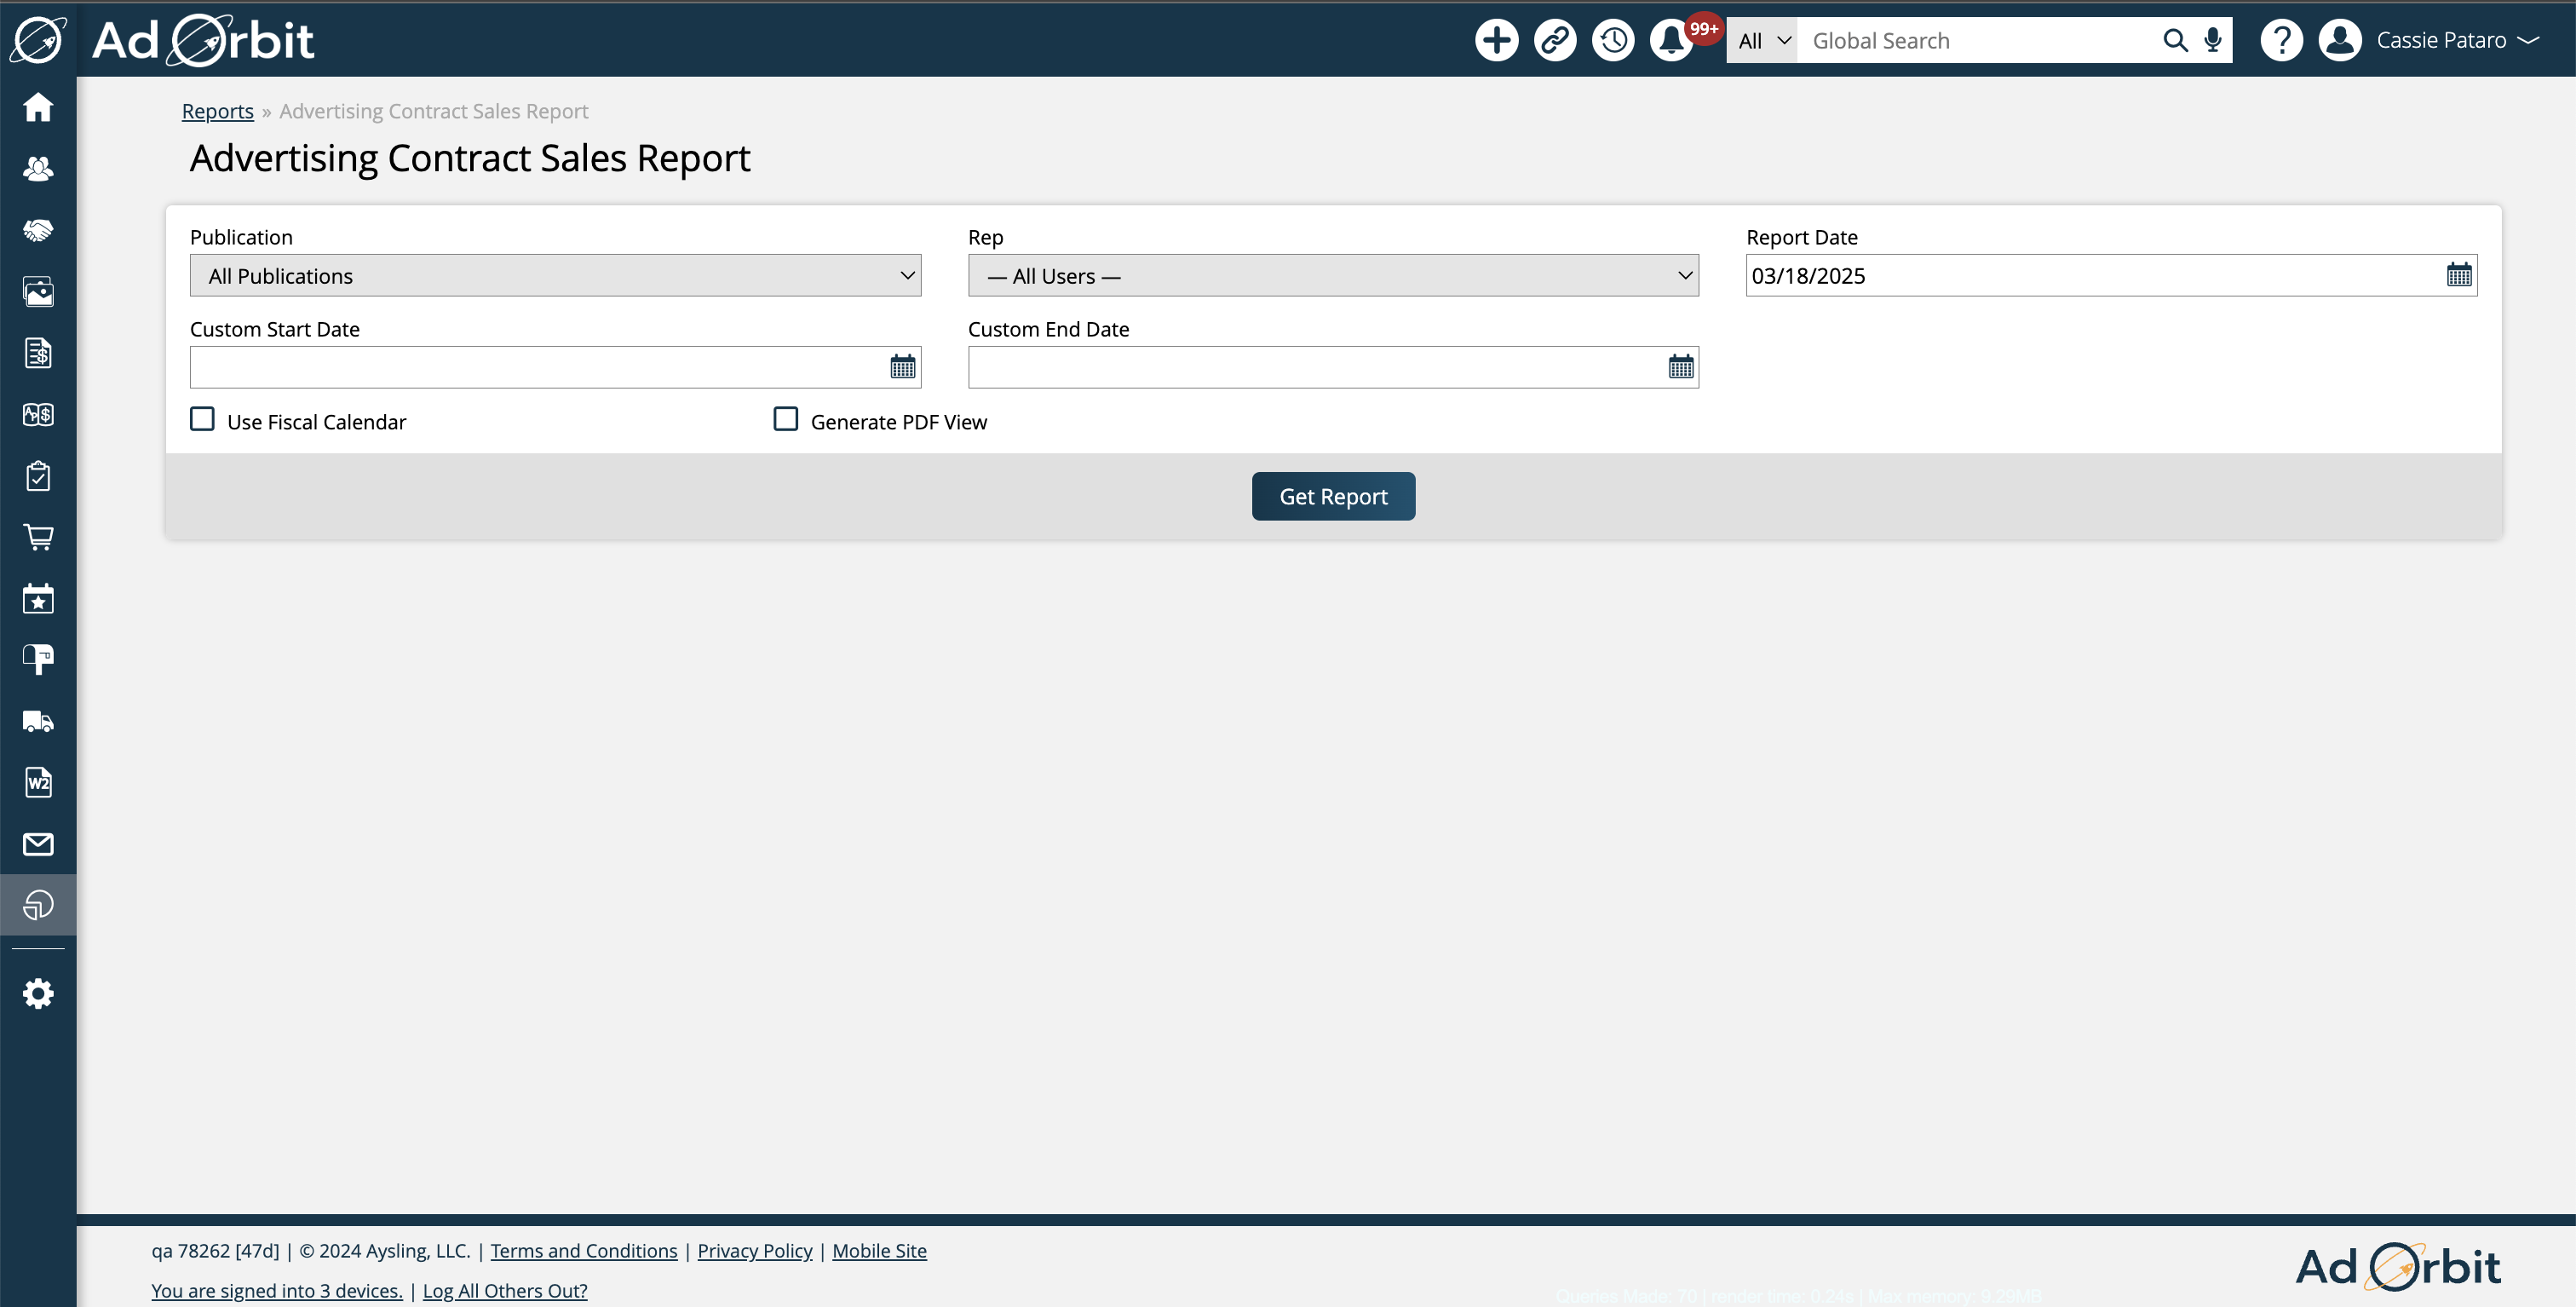Click the Custom Start Date field
The width and height of the screenshot is (2576, 1307).
[538, 368]
